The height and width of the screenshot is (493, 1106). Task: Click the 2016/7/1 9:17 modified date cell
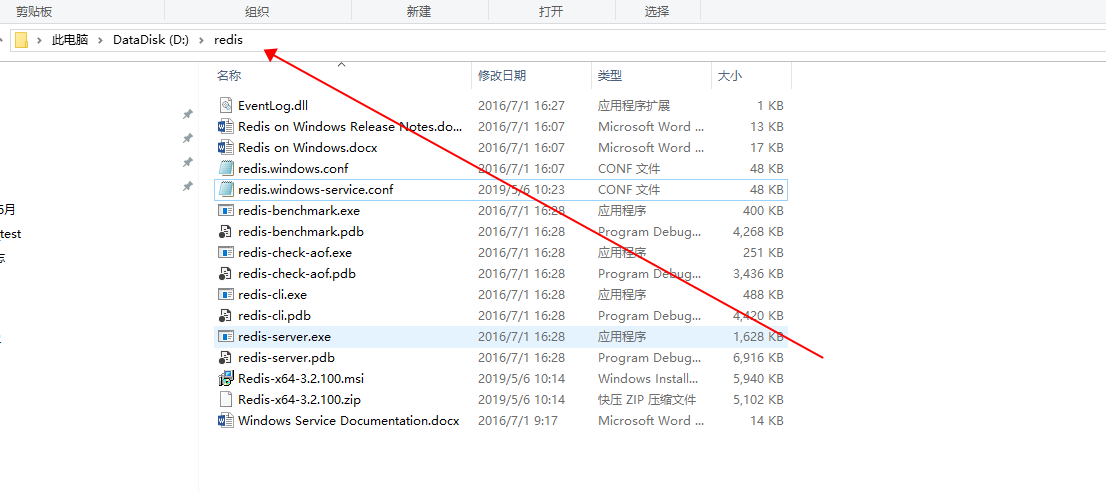518,420
